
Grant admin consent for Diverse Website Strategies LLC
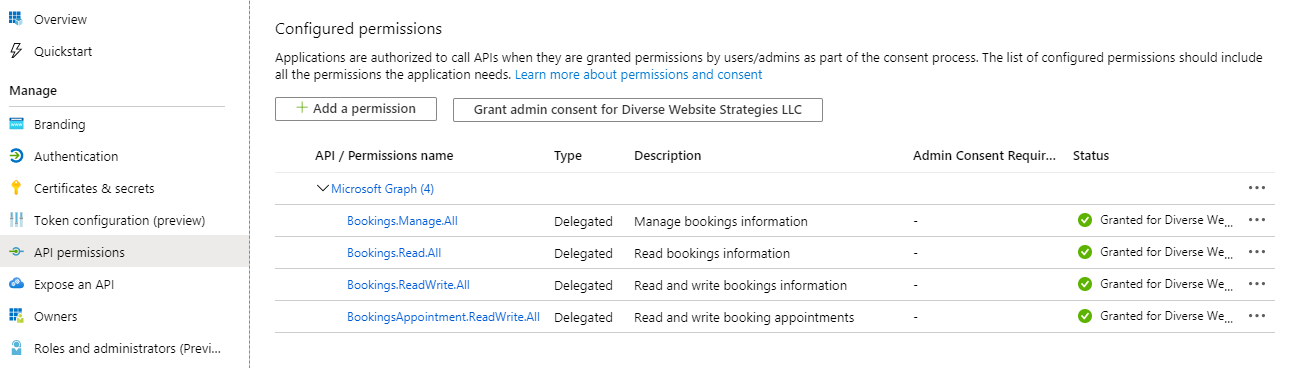click(x=638, y=109)
